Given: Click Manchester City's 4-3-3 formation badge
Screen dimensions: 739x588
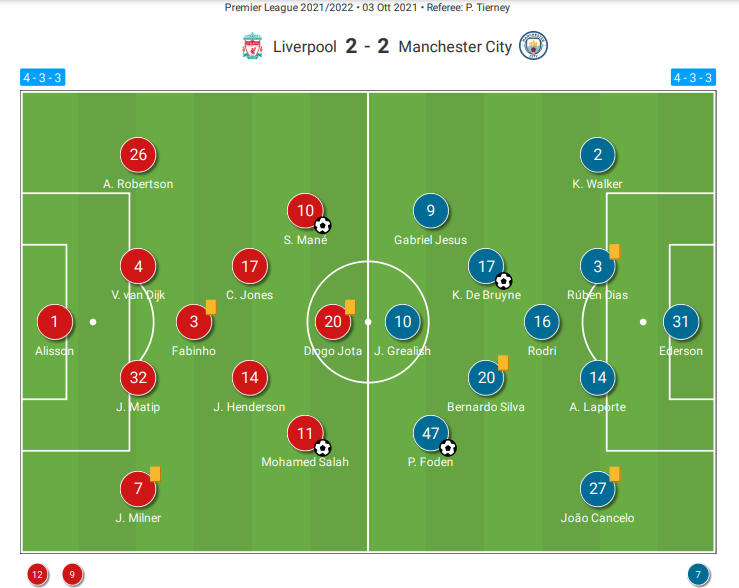Looking at the screenshot, I should pyautogui.click(x=693, y=77).
